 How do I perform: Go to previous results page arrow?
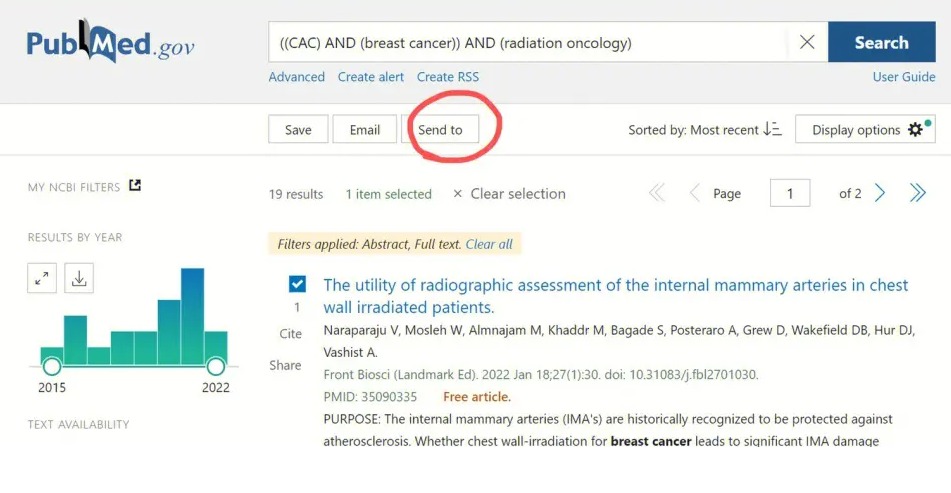(694, 193)
